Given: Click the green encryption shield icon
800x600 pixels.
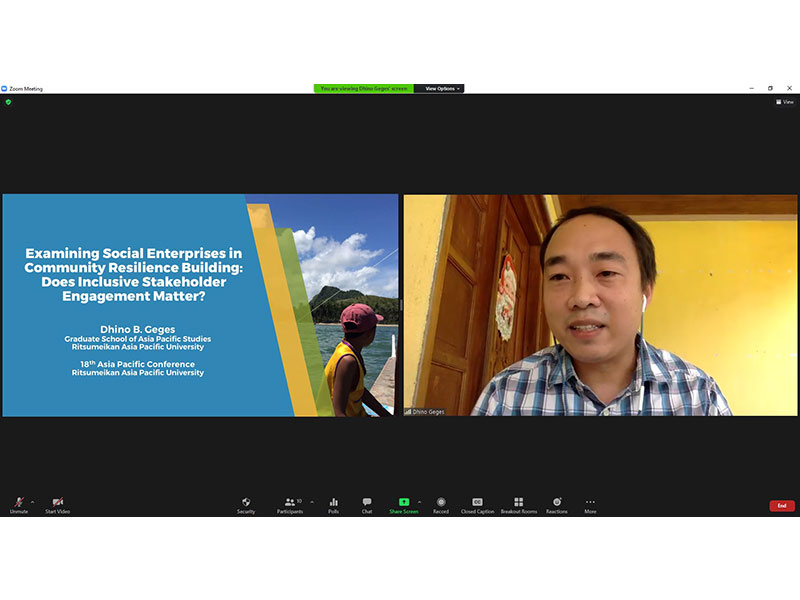Looking at the screenshot, I should tap(8, 102).
